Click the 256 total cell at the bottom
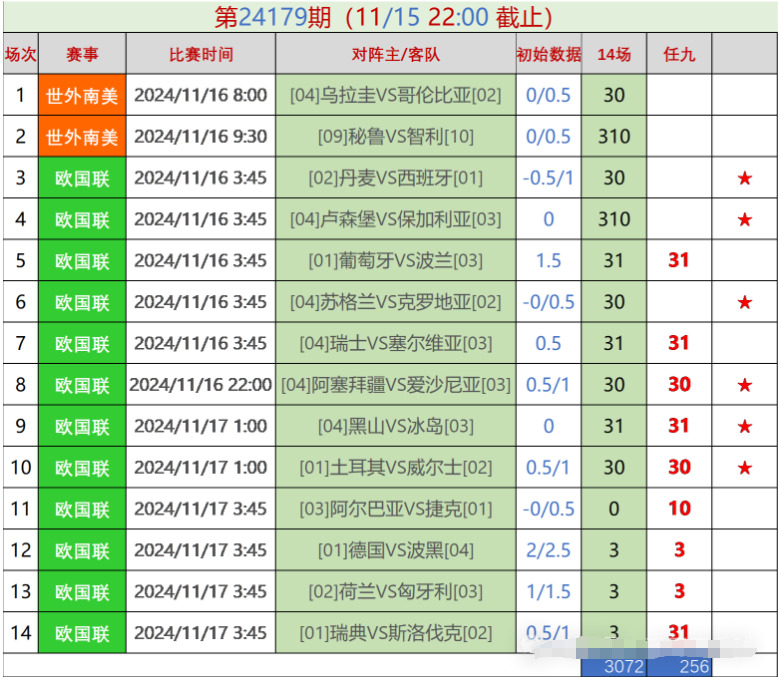This screenshot has width=779, height=677. click(x=679, y=666)
